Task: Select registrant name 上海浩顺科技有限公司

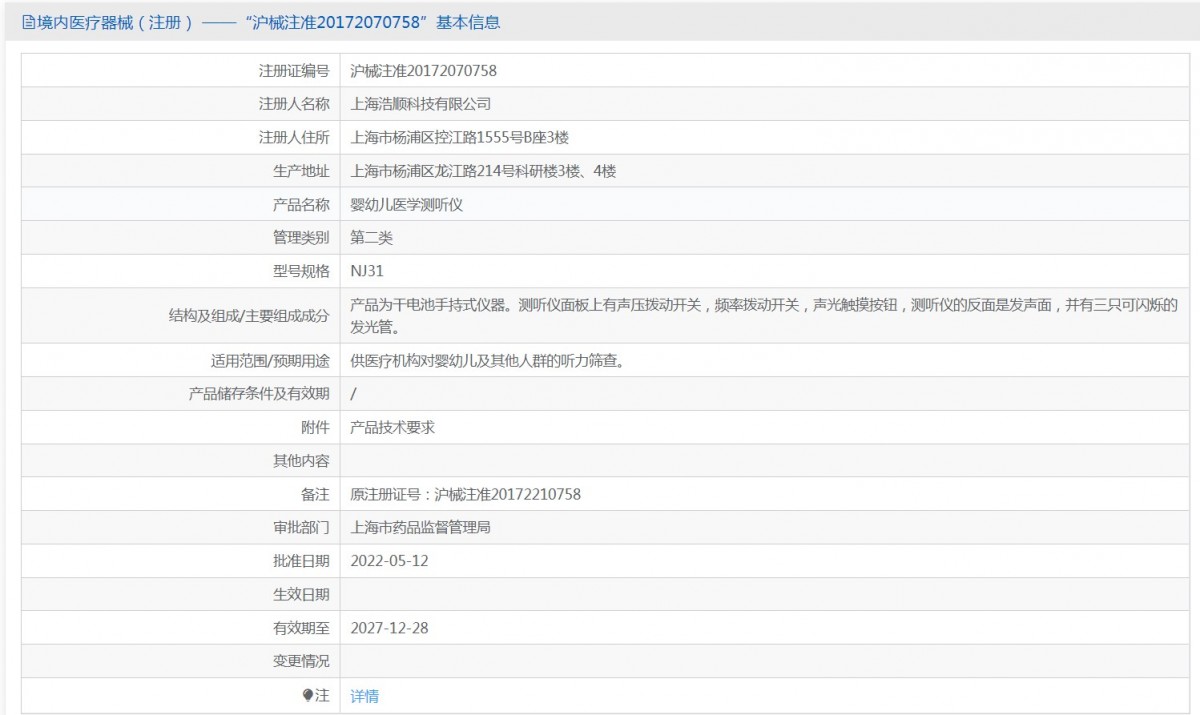Action: pos(421,104)
